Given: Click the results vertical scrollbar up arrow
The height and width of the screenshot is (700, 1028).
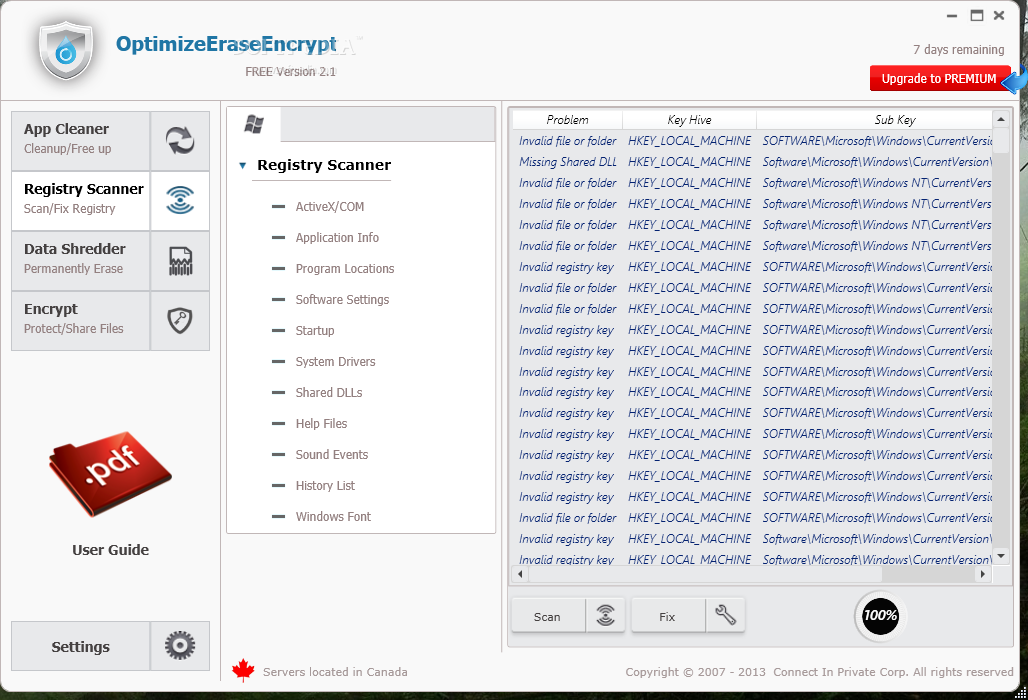Looking at the screenshot, I should 1000,119.
